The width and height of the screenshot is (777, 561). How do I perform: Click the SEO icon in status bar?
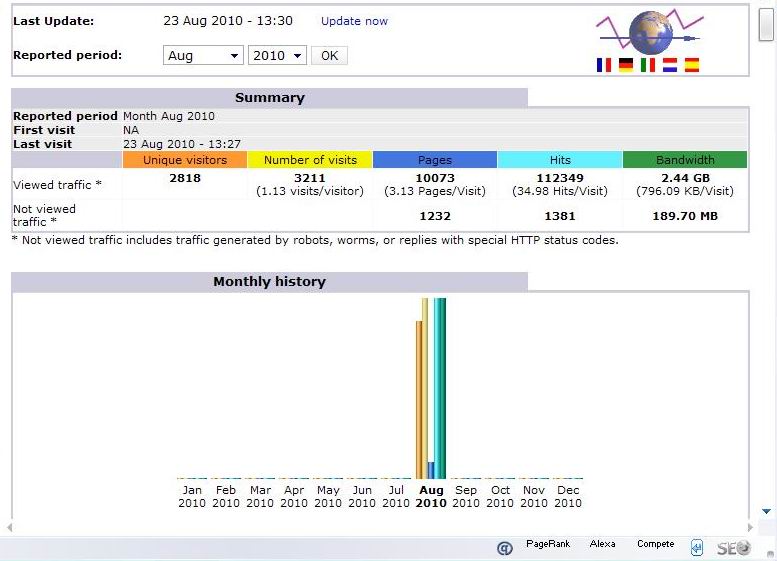point(734,548)
